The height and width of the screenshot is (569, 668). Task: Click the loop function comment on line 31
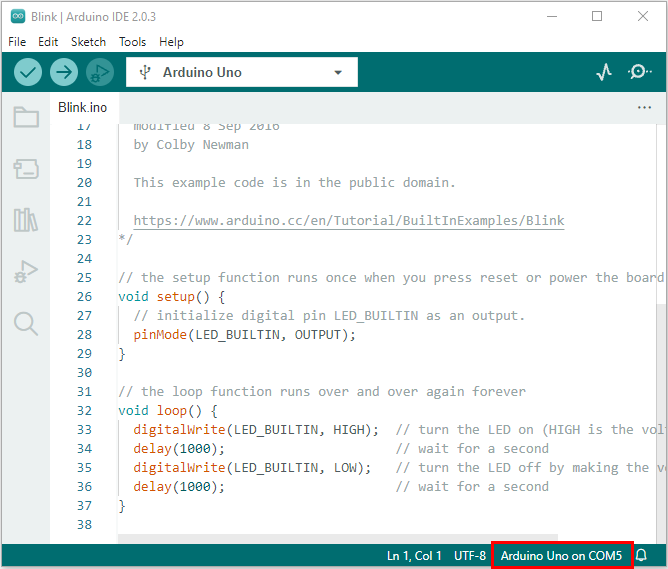pyautogui.click(x=322, y=392)
